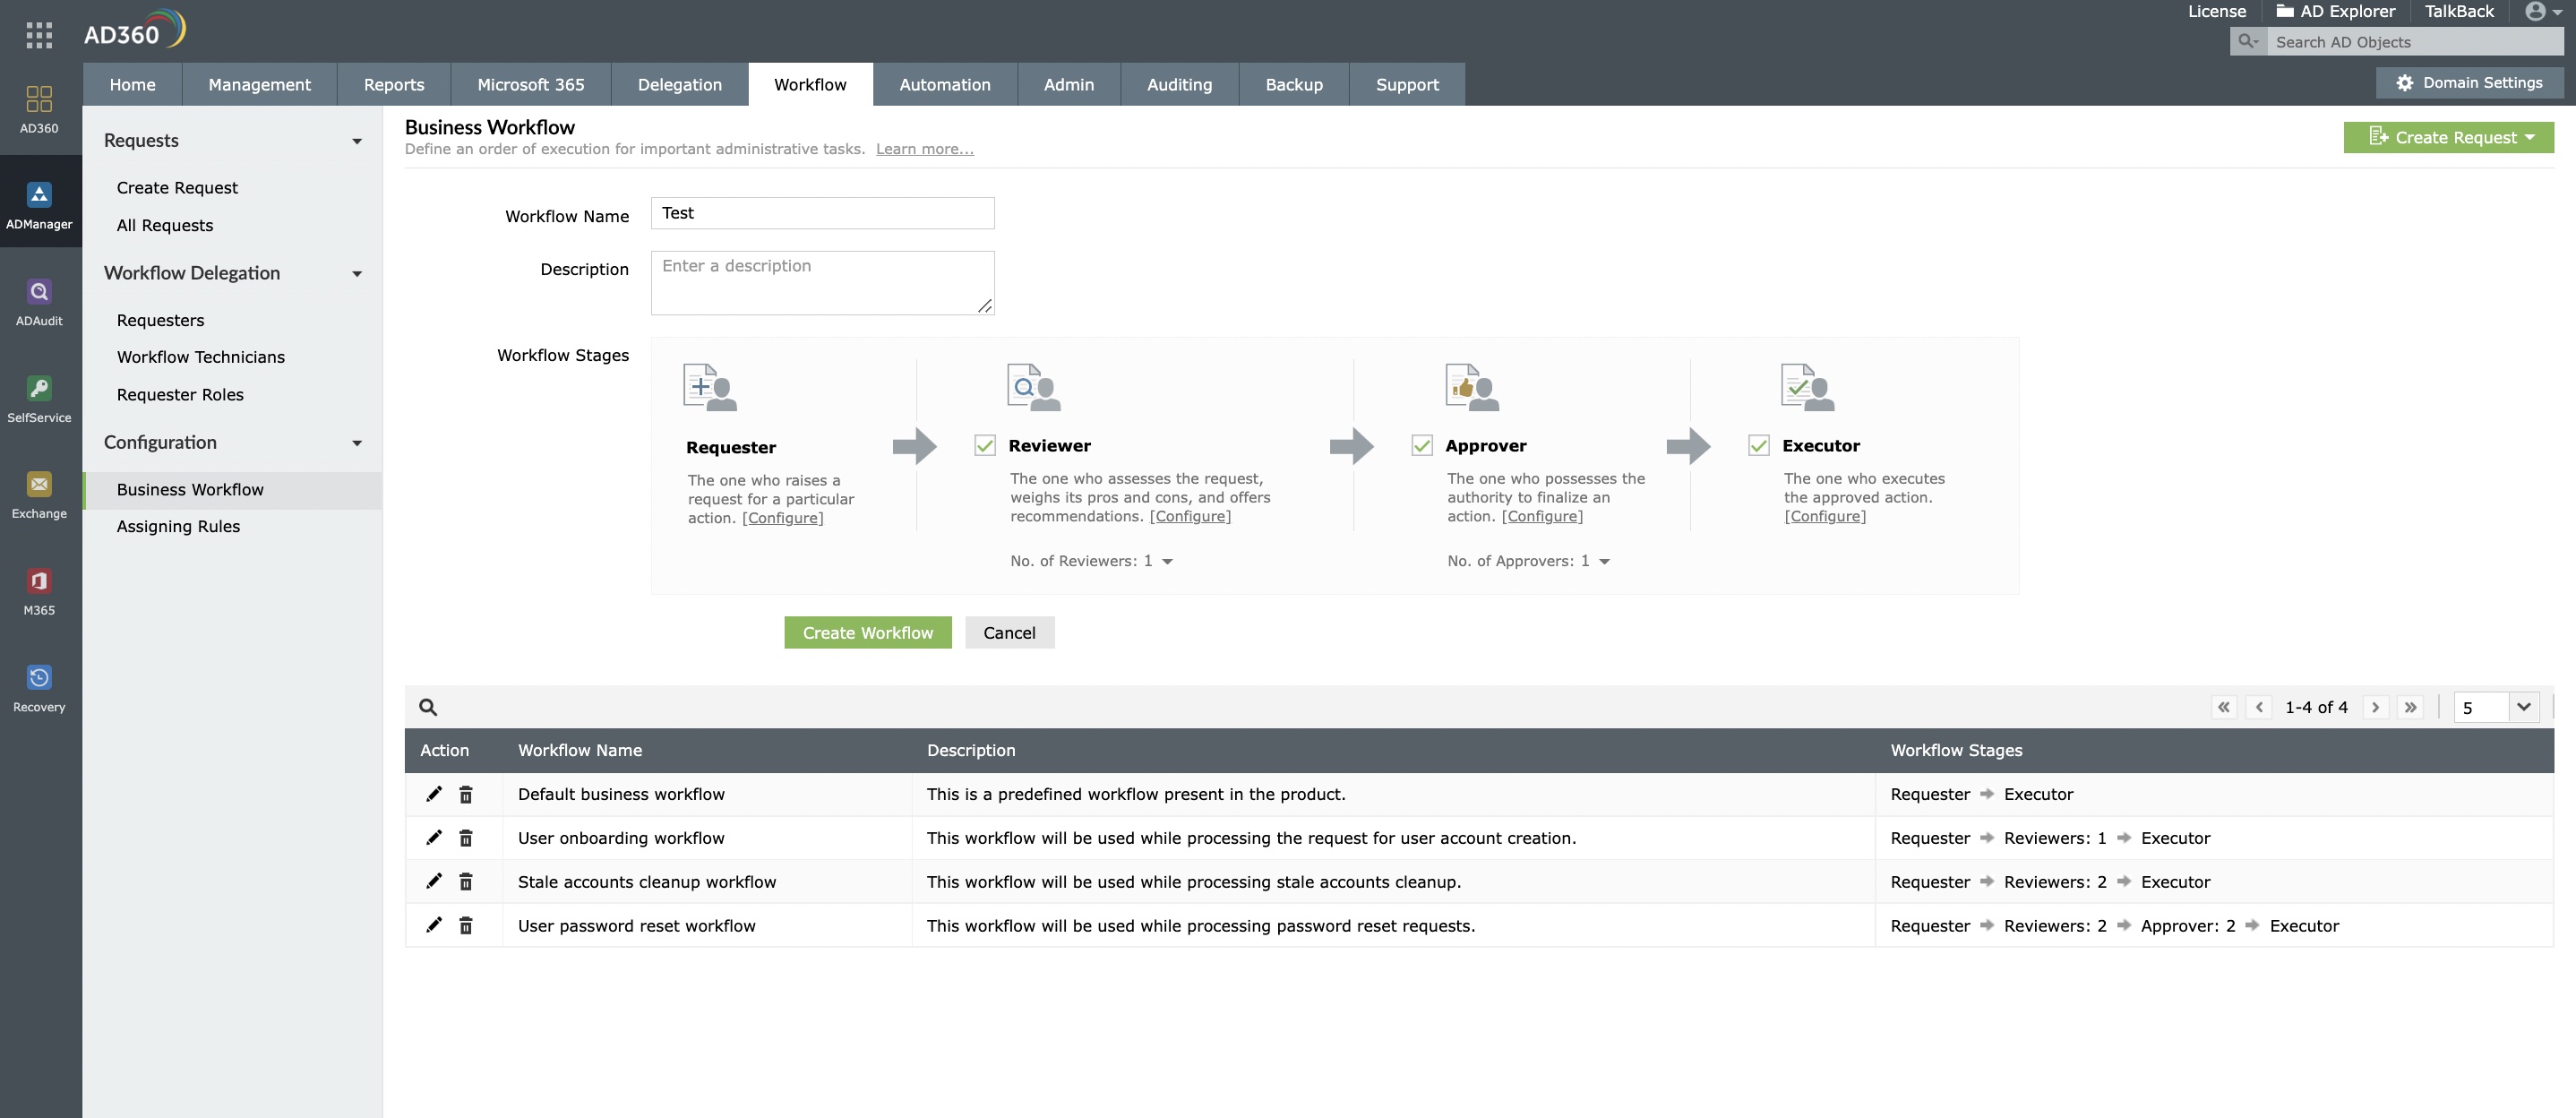Open the ADAudit module from the sidebar

click(x=39, y=300)
